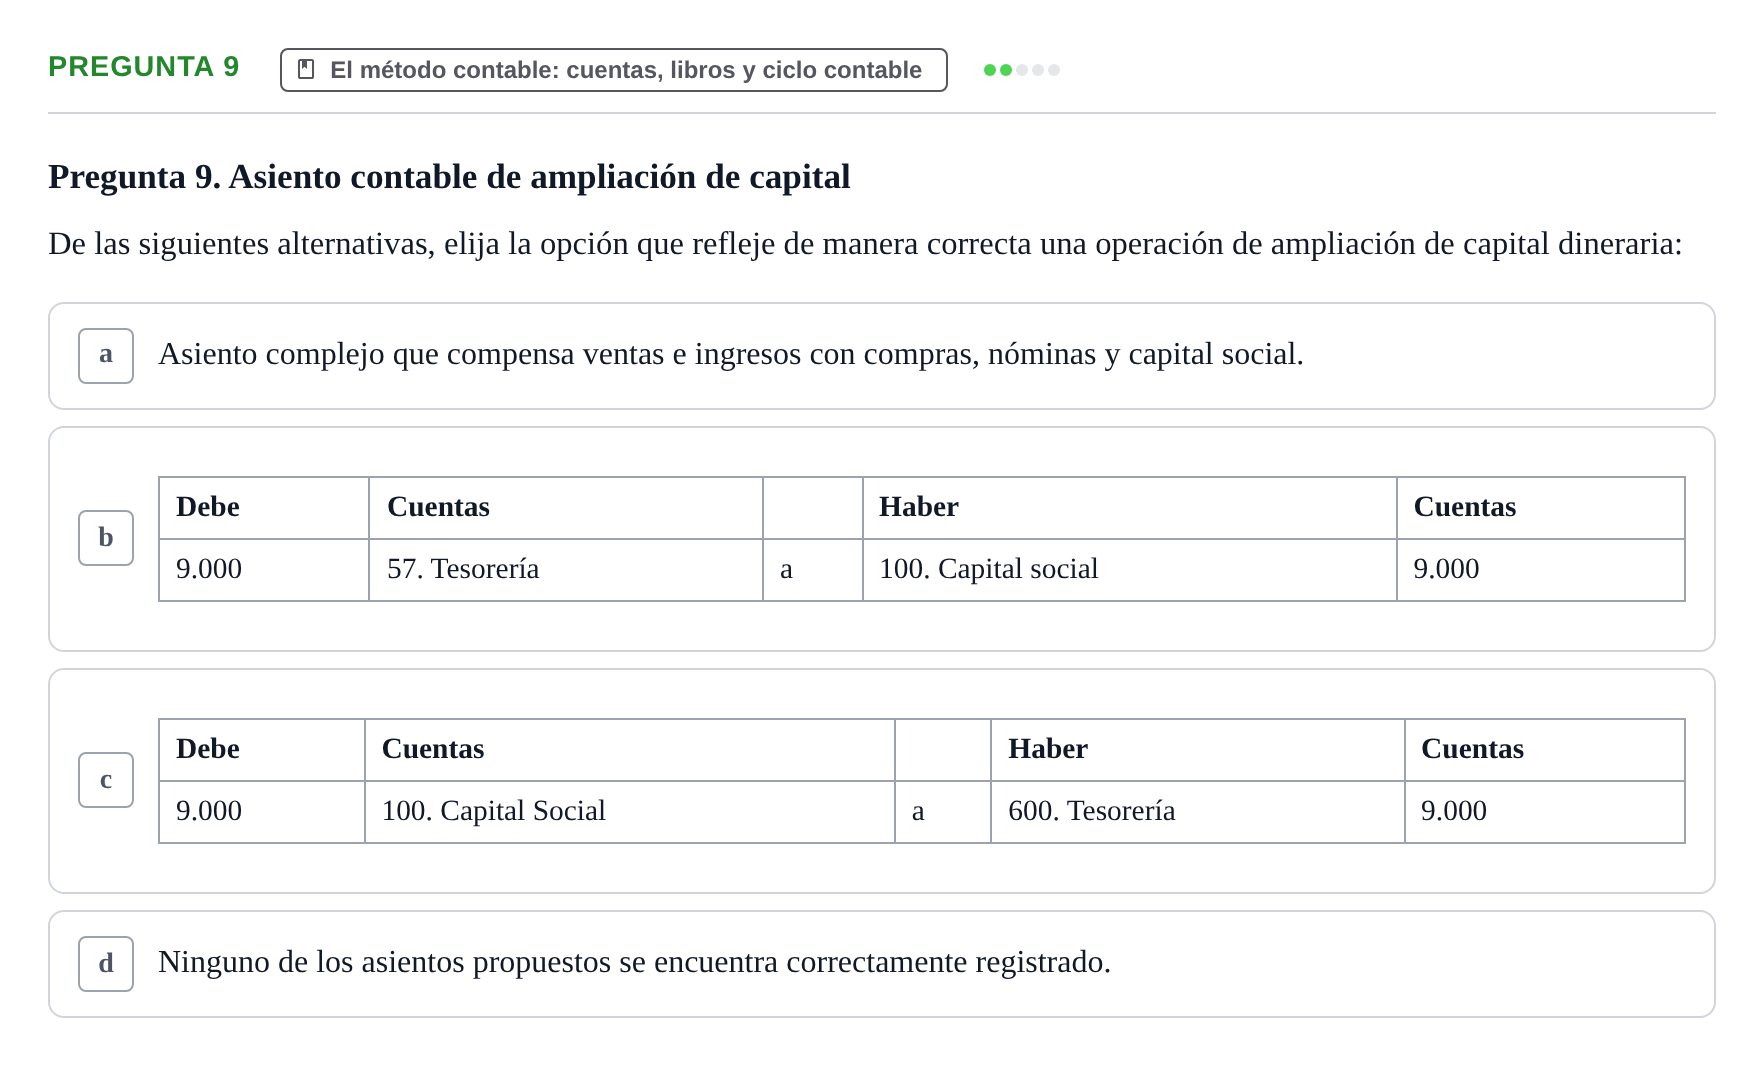Screen dimensions: 1764x1068
Task: Click credit amount 9.000 in option b
Action: [1541, 570]
